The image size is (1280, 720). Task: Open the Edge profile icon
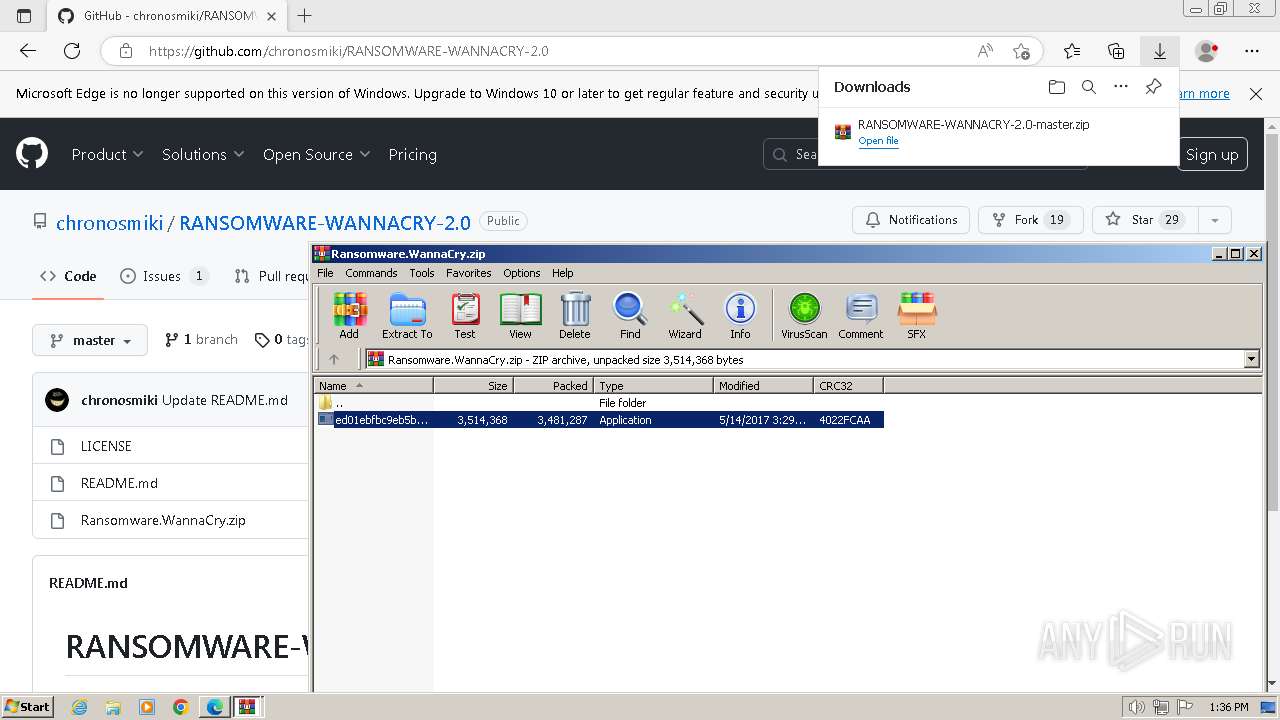[1207, 51]
